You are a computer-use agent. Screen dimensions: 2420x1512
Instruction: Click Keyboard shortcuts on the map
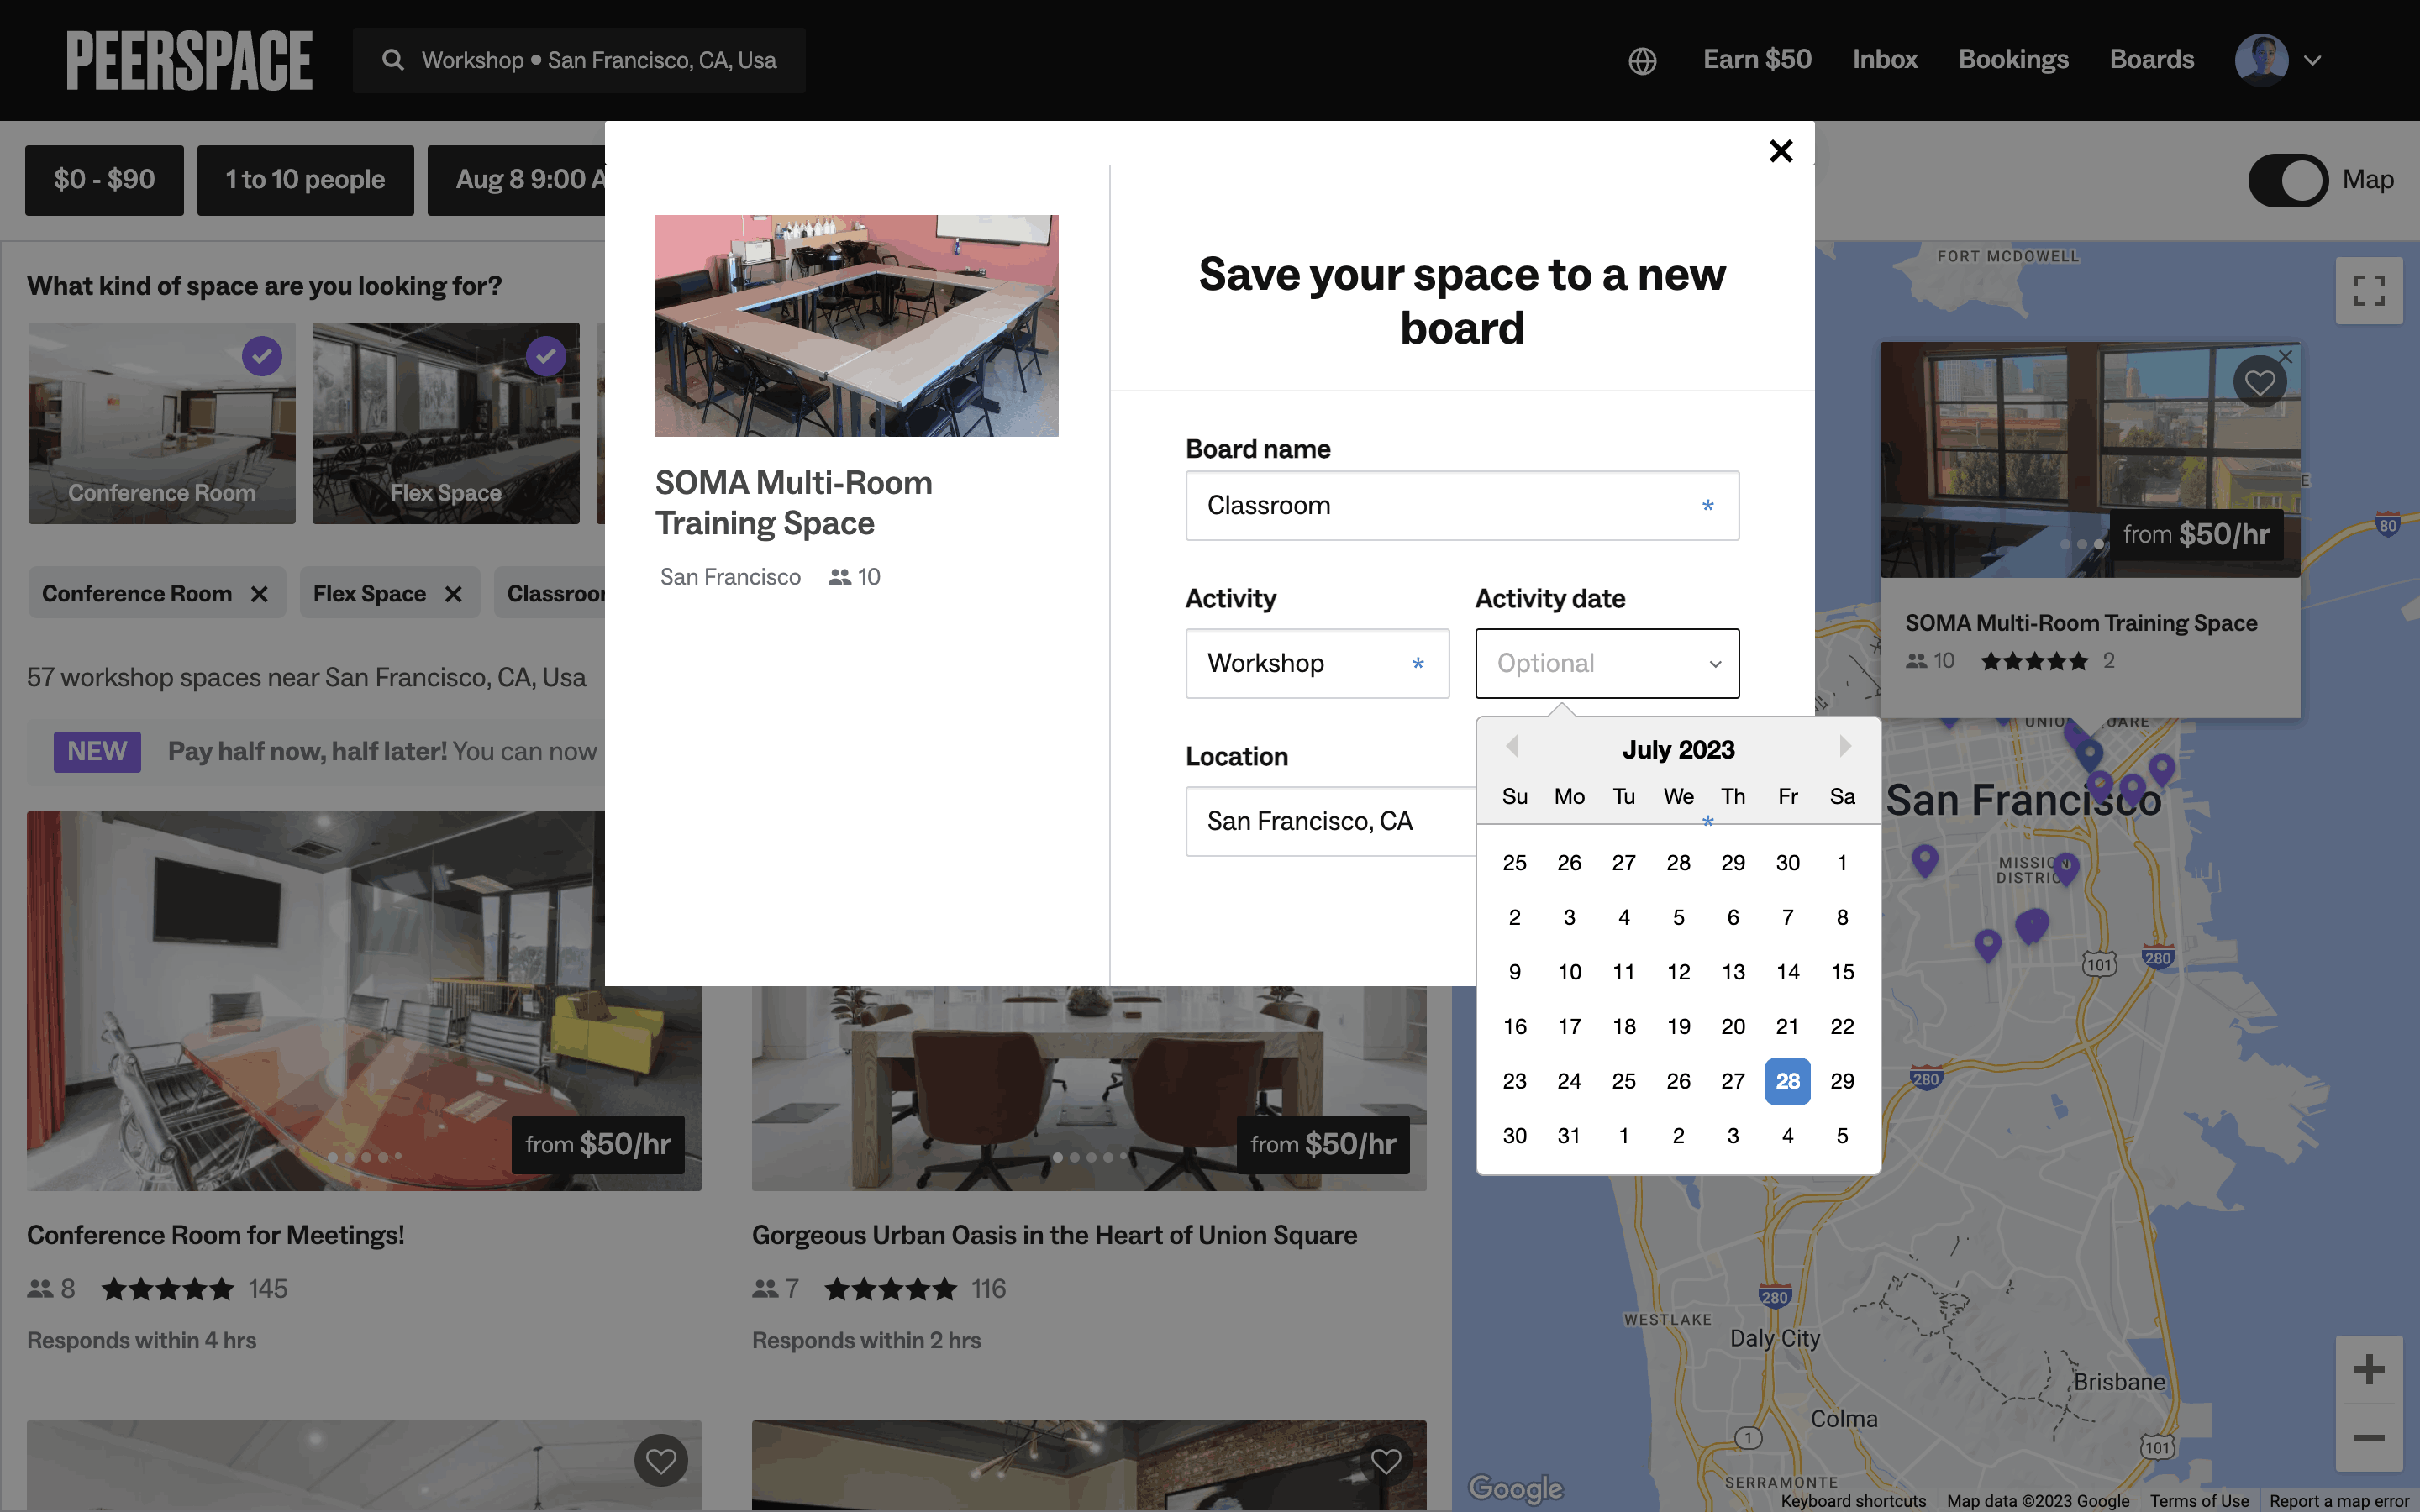coord(1853,1501)
